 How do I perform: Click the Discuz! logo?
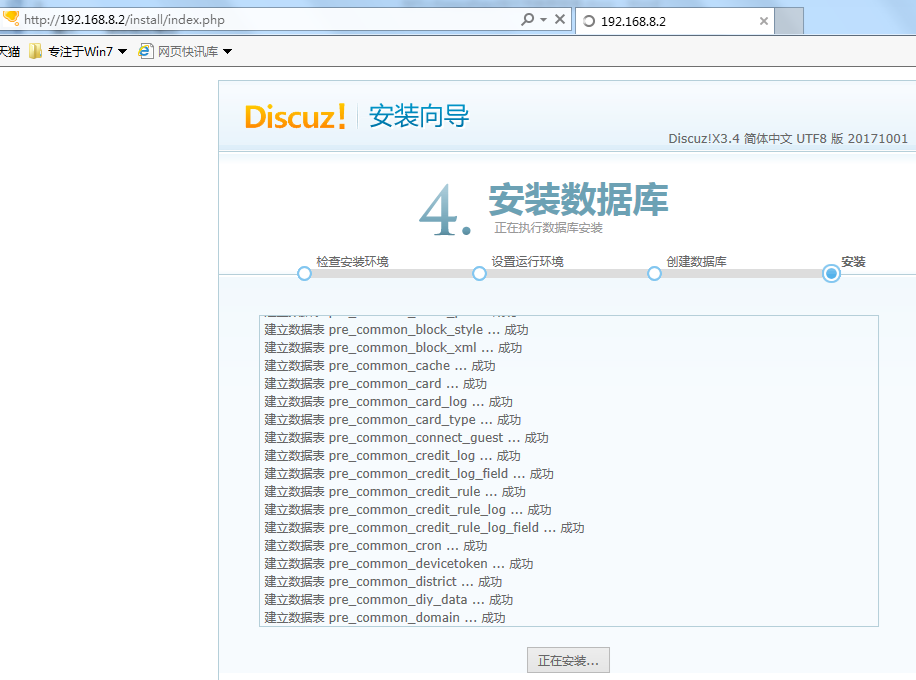pos(295,116)
